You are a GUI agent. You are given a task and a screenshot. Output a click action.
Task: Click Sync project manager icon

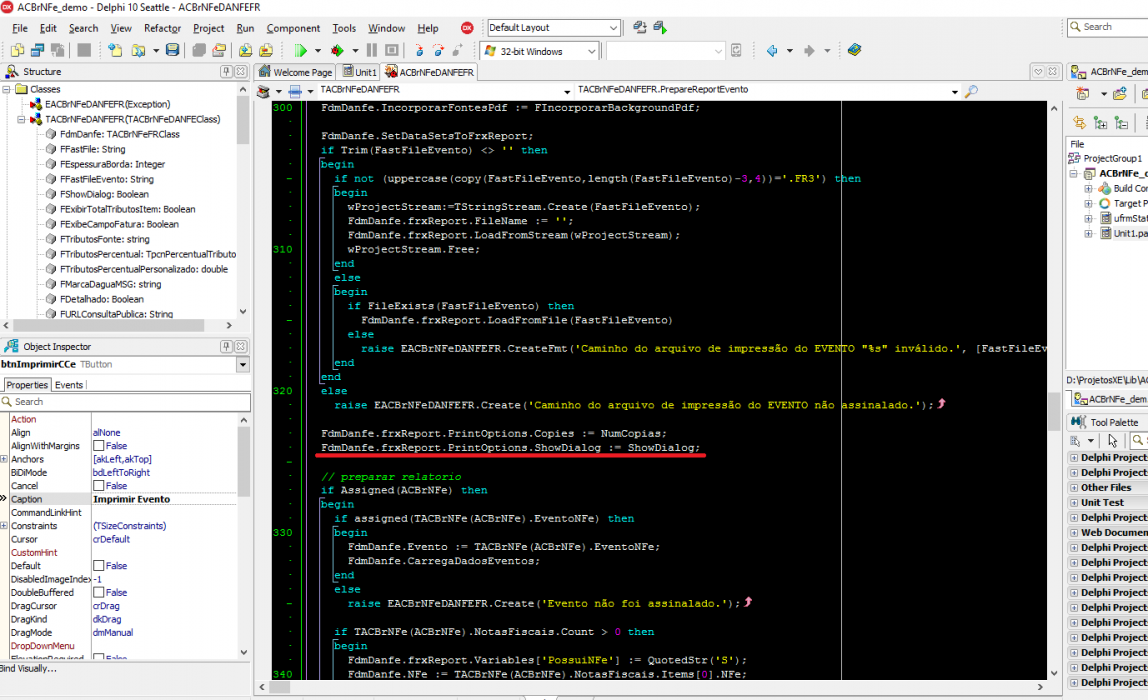tap(1079, 123)
